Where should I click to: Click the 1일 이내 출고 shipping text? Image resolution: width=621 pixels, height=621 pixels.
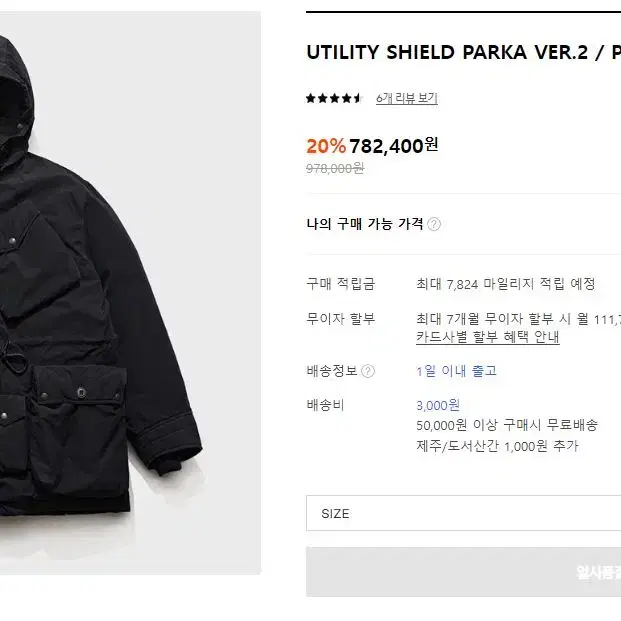click(x=456, y=371)
